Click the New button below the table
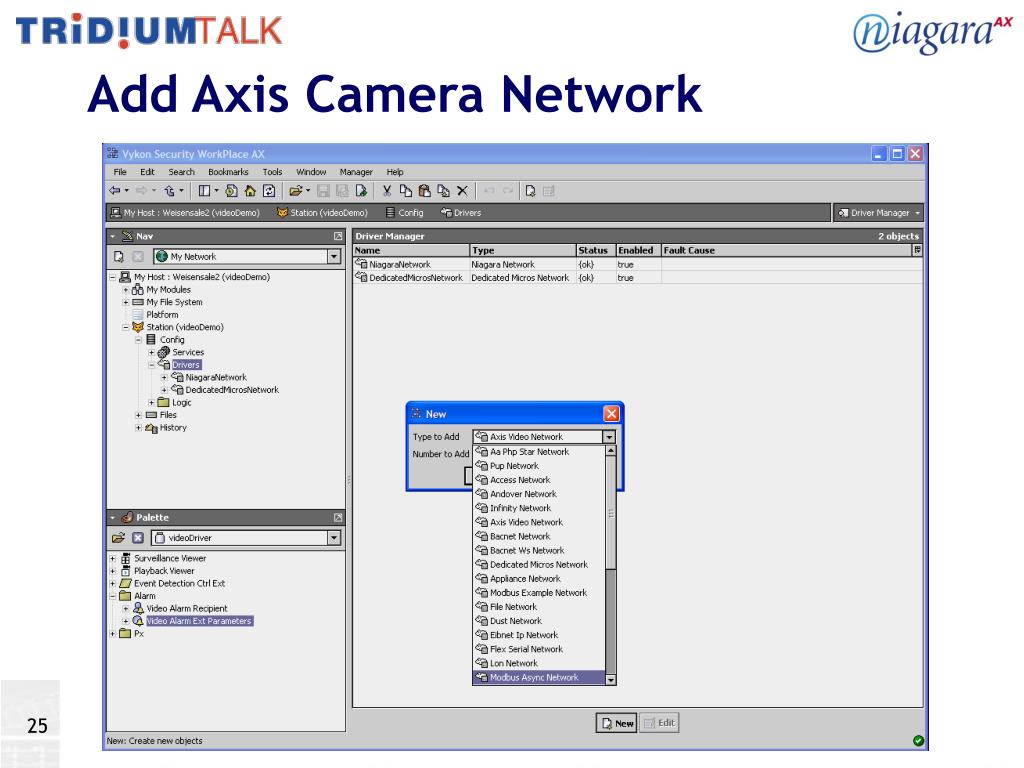The height and width of the screenshot is (768, 1024). pos(616,723)
